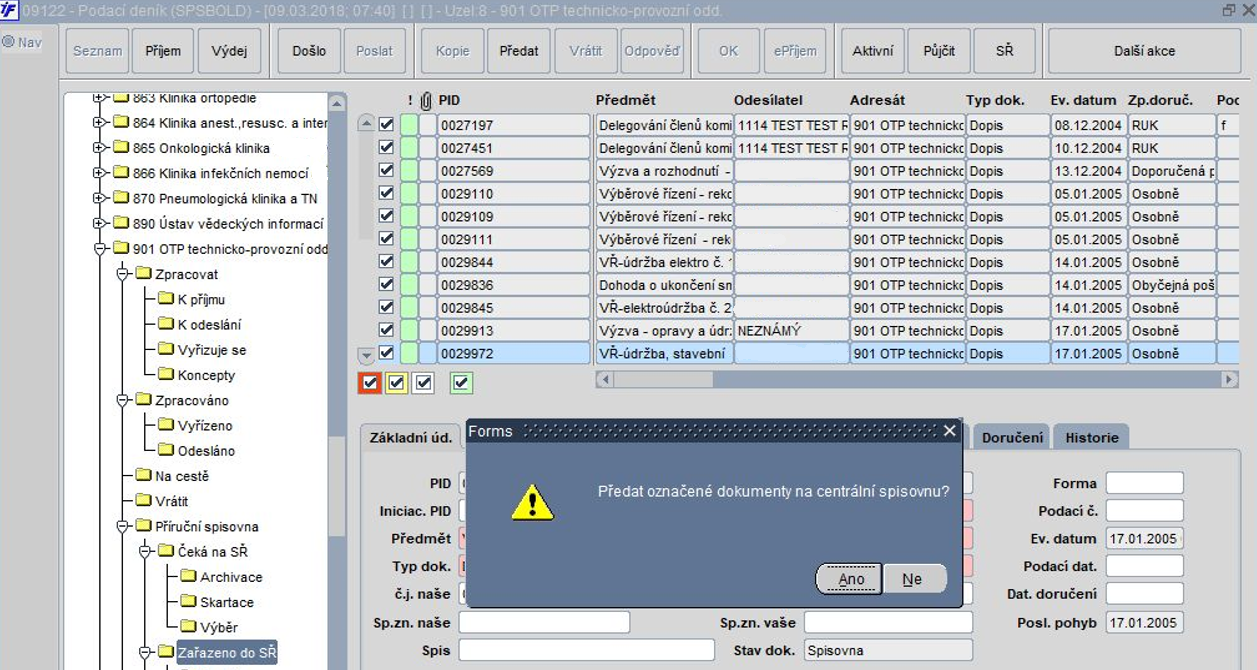Click the Vyřízeno folder icon
Image resolution: width=1257 pixels, height=670 pixels.
(x=165, y=425)
